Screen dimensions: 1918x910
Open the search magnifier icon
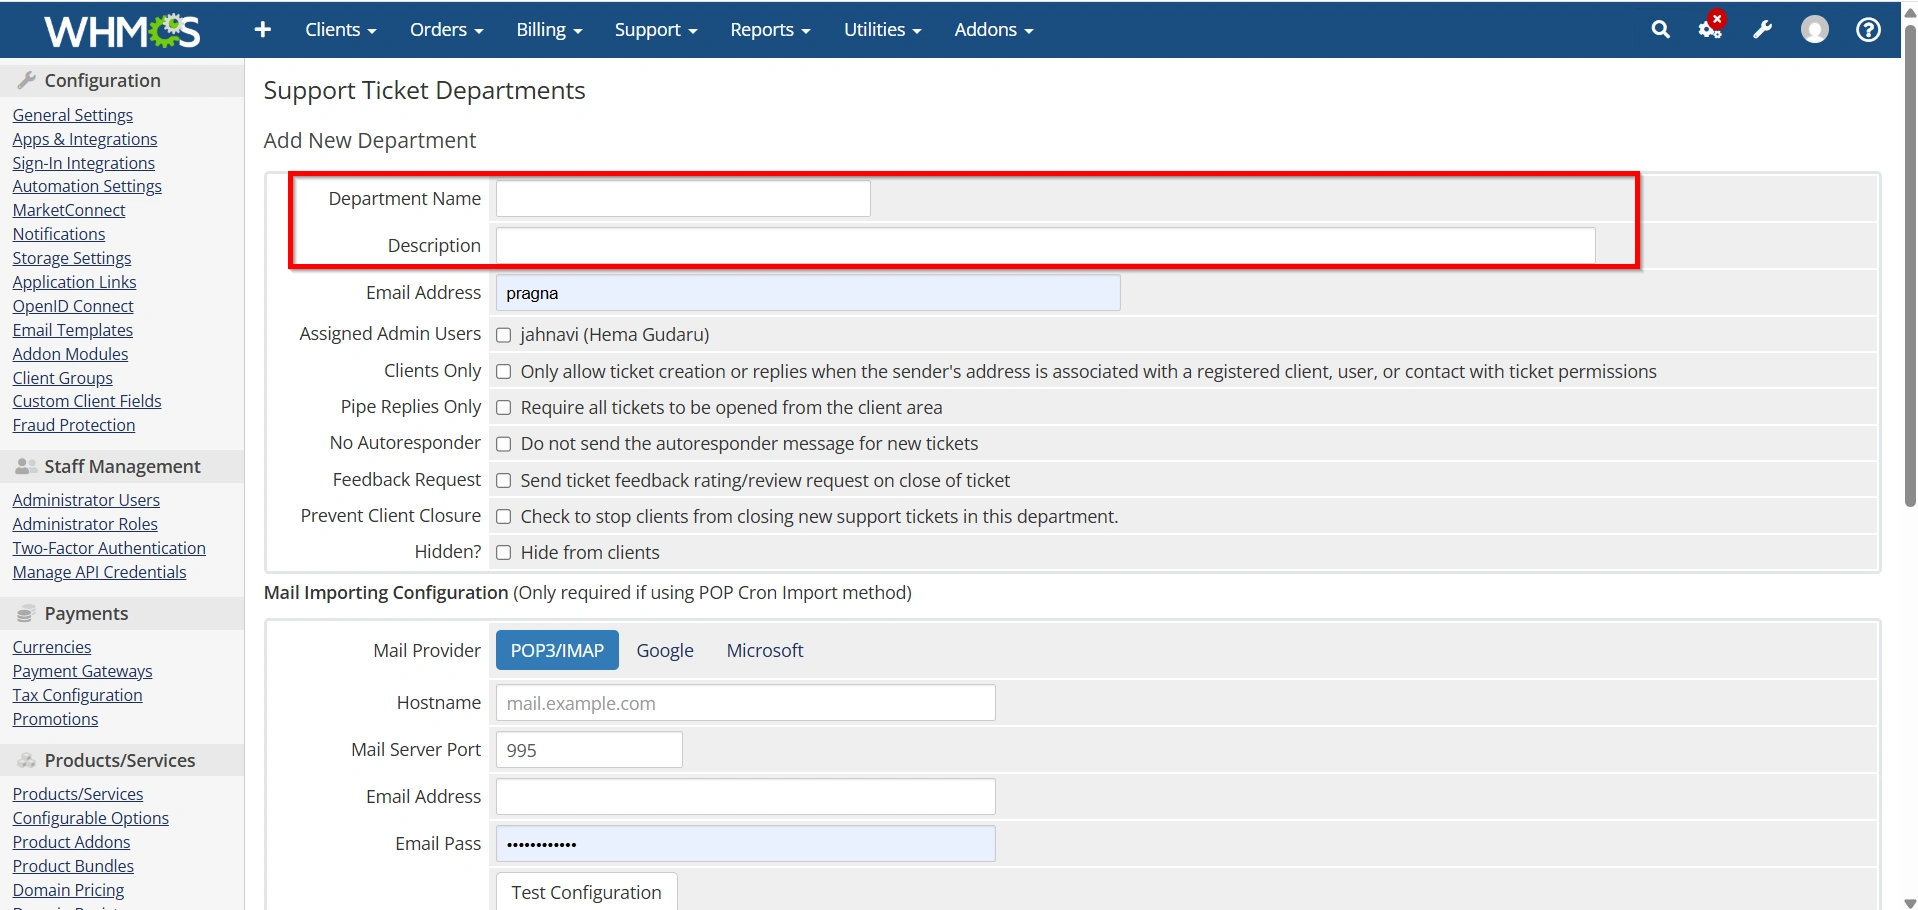1660,30
